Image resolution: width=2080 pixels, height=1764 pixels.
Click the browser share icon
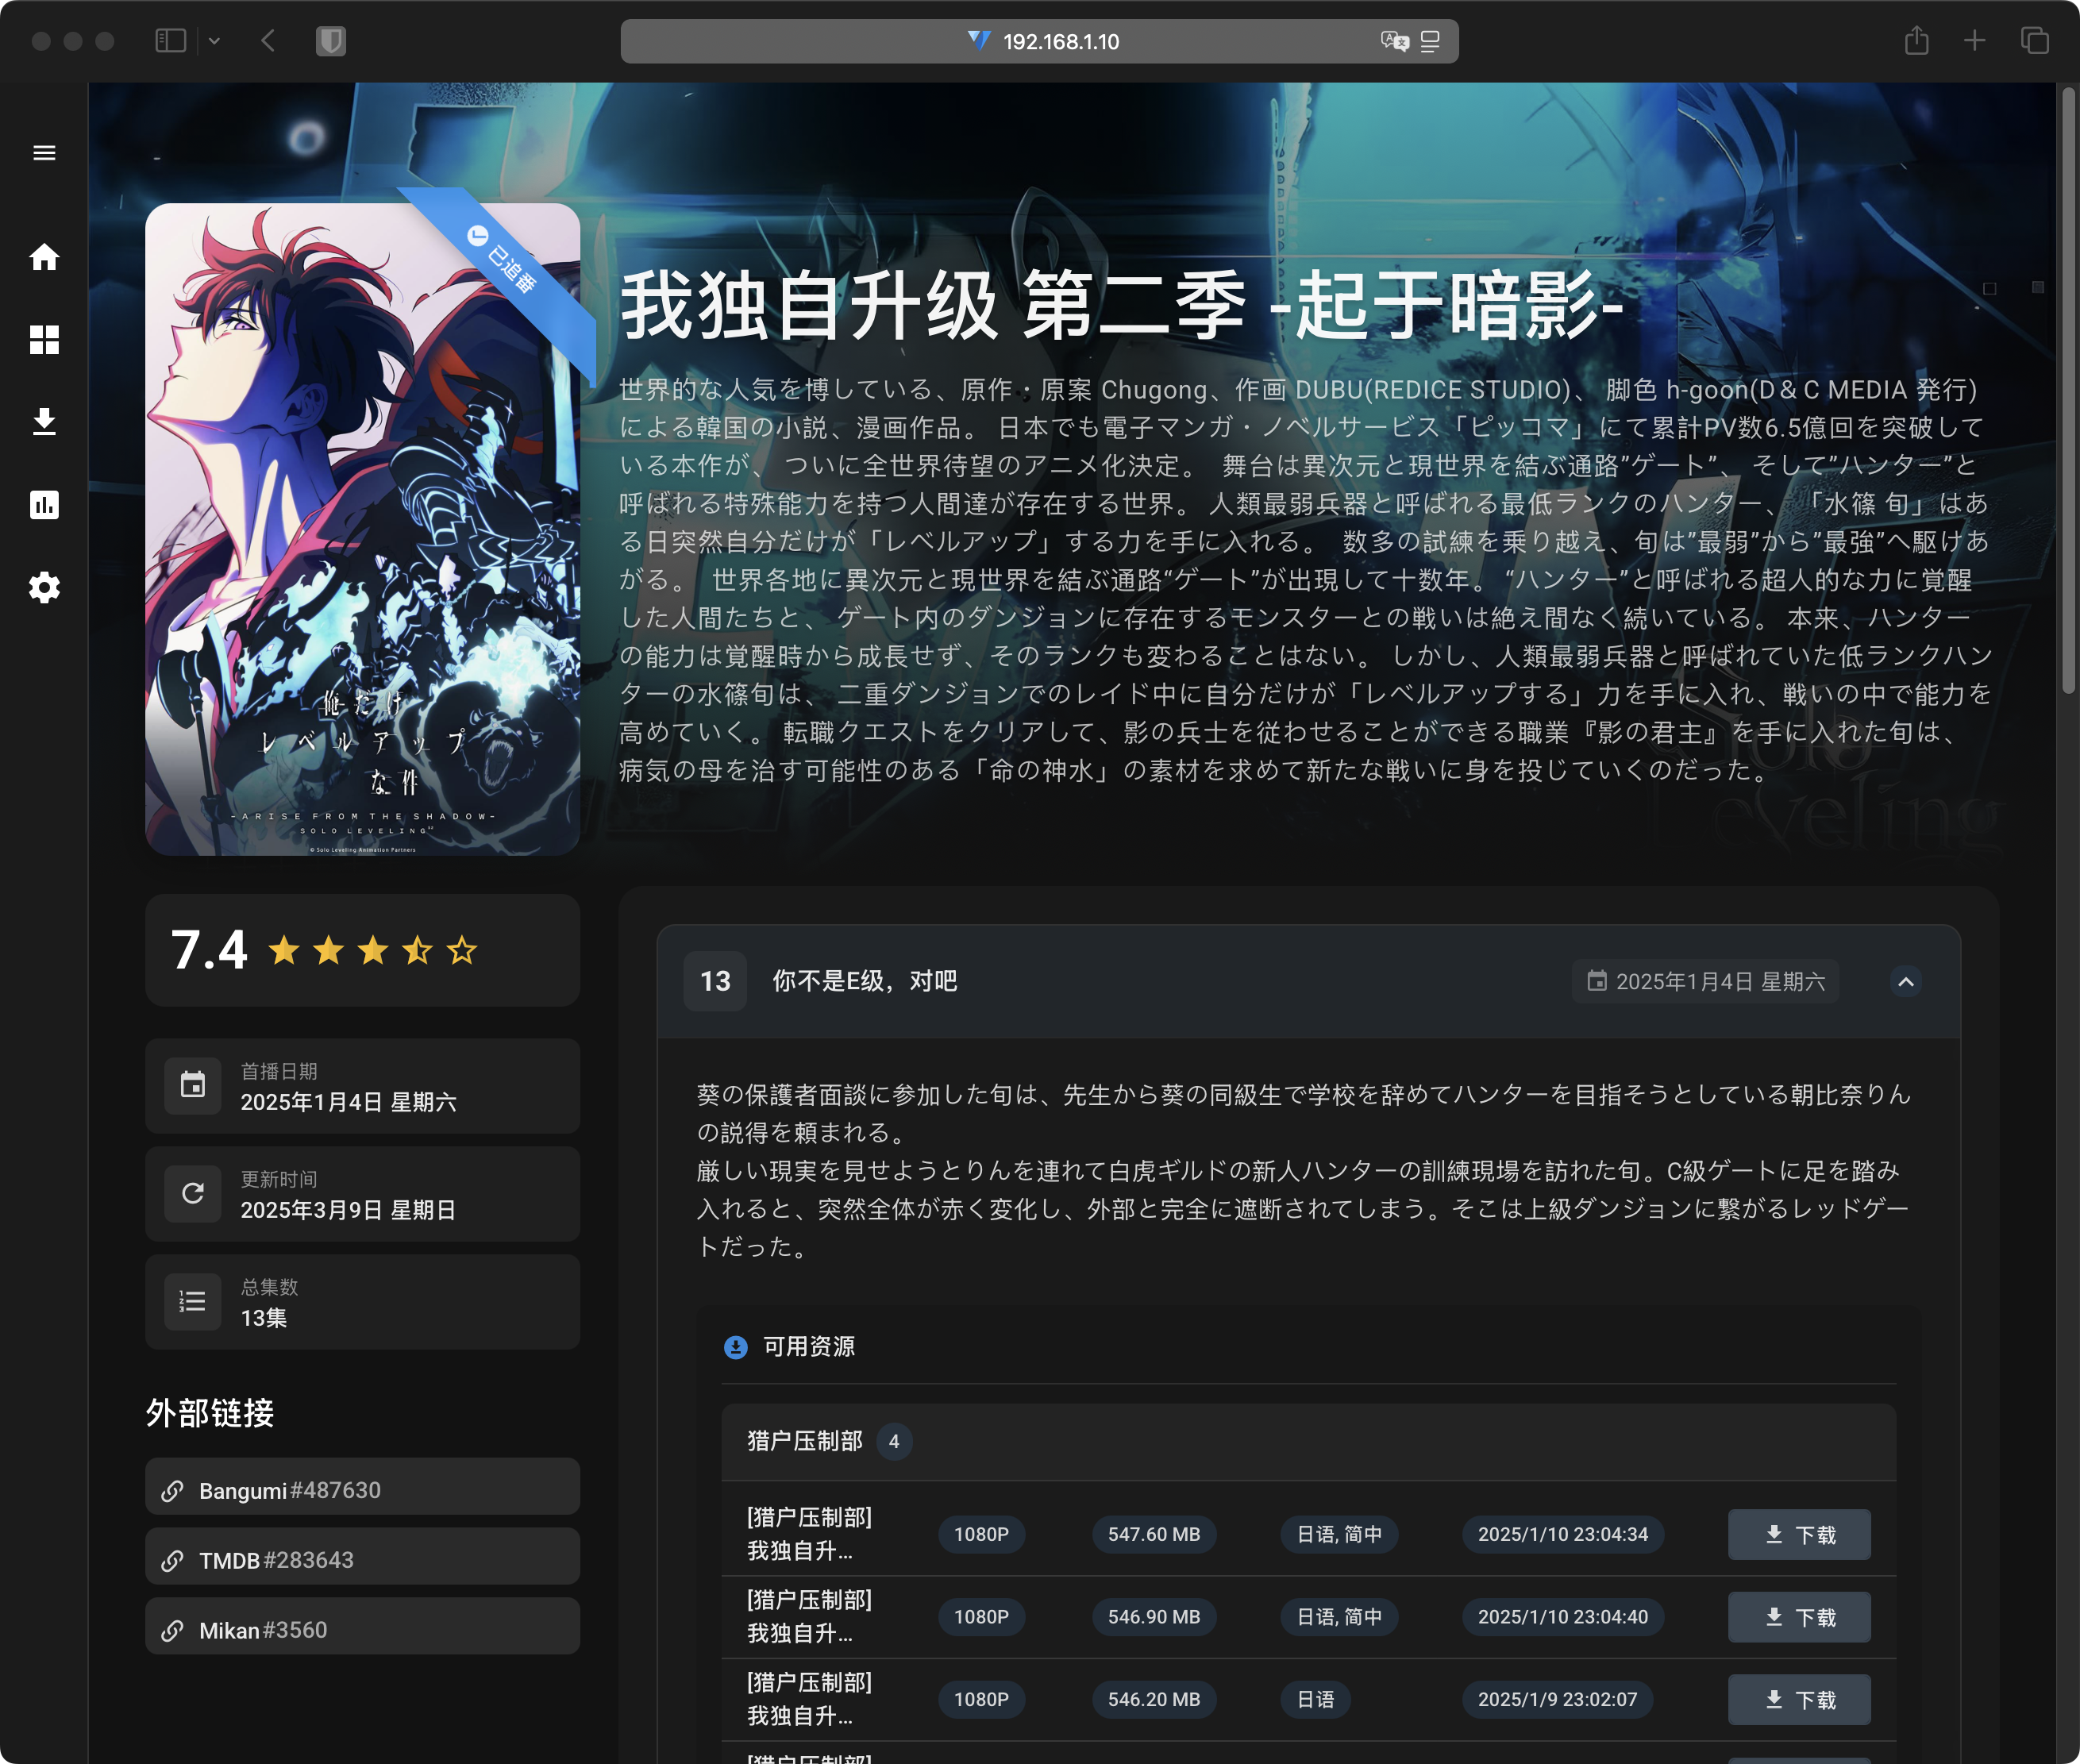(x=1916, y=41)
